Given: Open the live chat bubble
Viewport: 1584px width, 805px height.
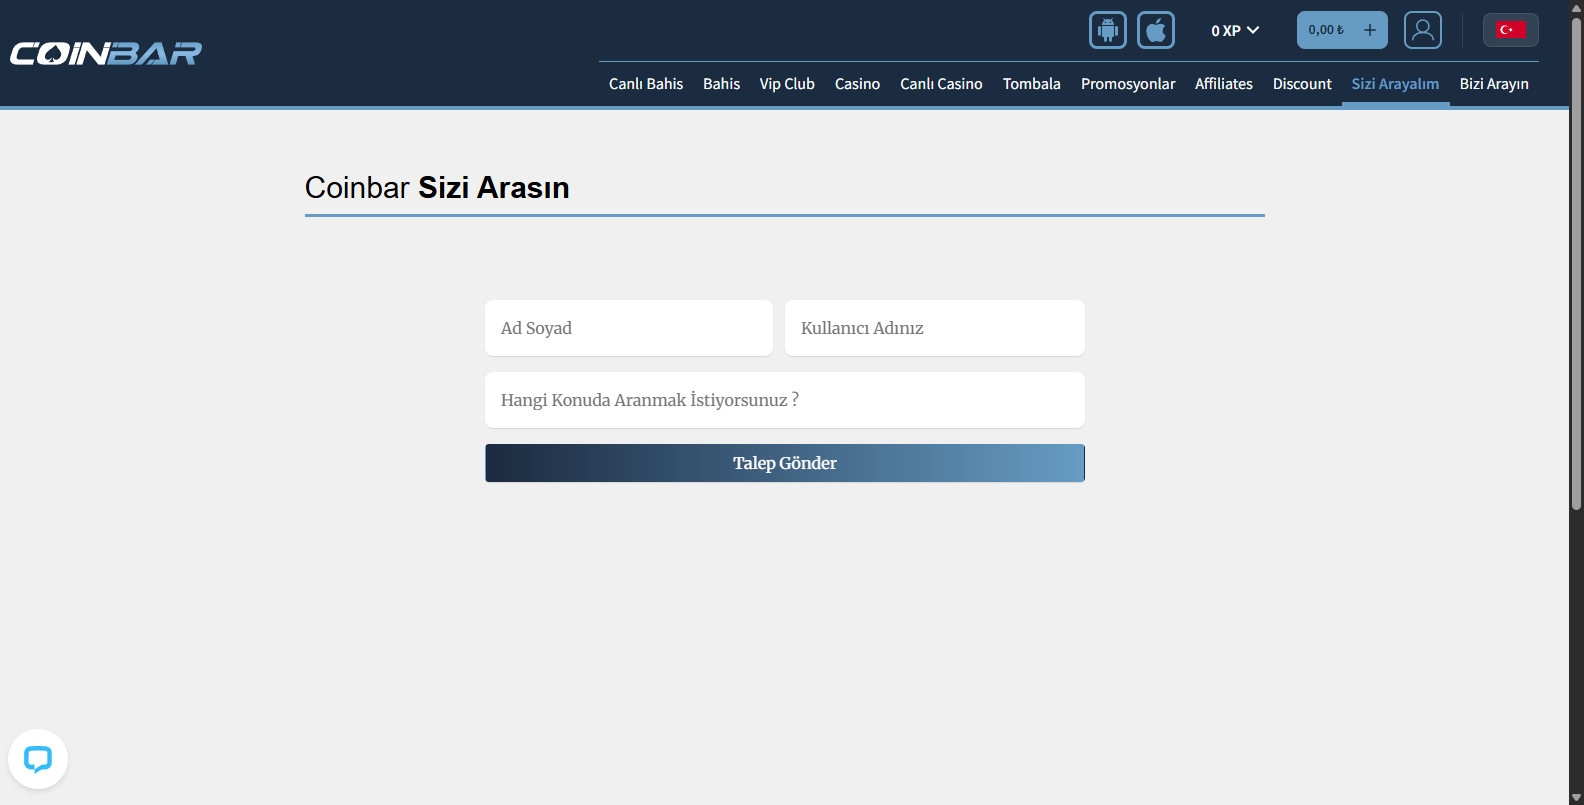Looking at the screenshot, I should 38,759.
